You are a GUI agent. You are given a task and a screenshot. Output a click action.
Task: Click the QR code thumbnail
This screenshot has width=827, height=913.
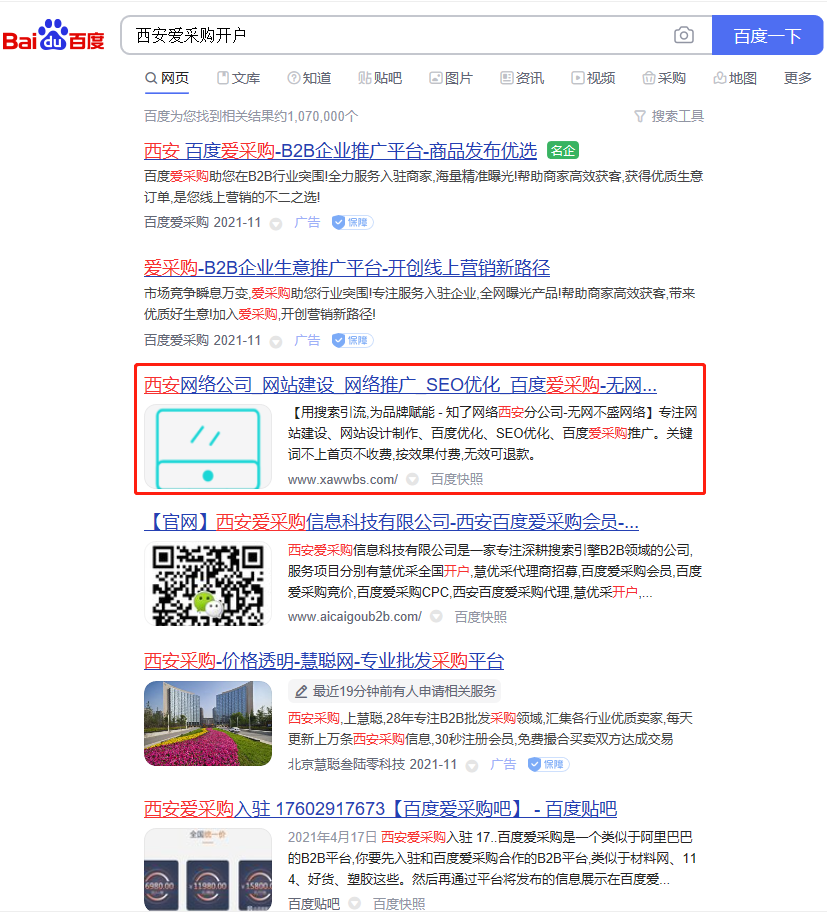(x=208, y=584)
